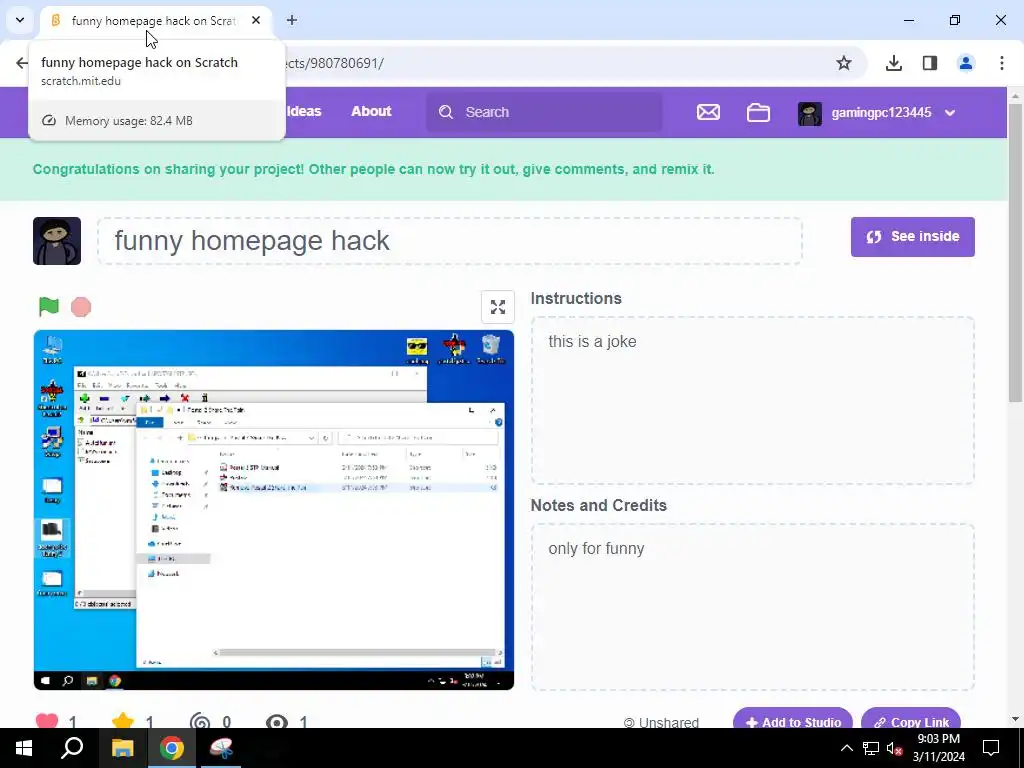1024x768 pixels.
Task: Click the network icon in system tray
Action: point(871,748)
